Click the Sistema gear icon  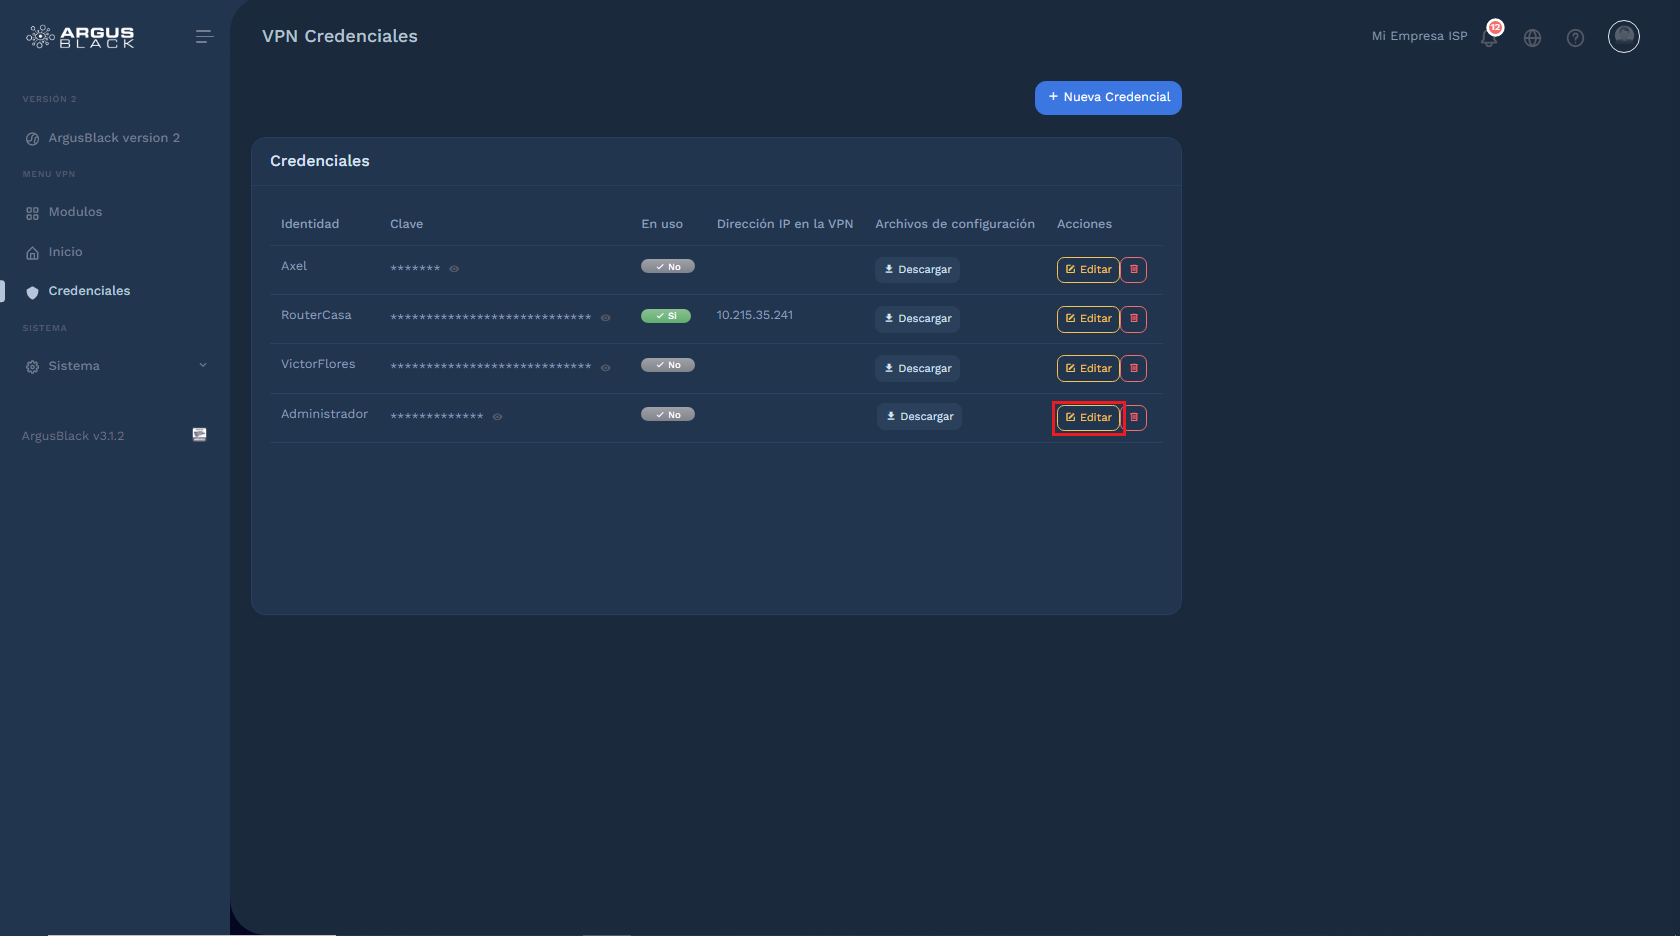[31, 366]
